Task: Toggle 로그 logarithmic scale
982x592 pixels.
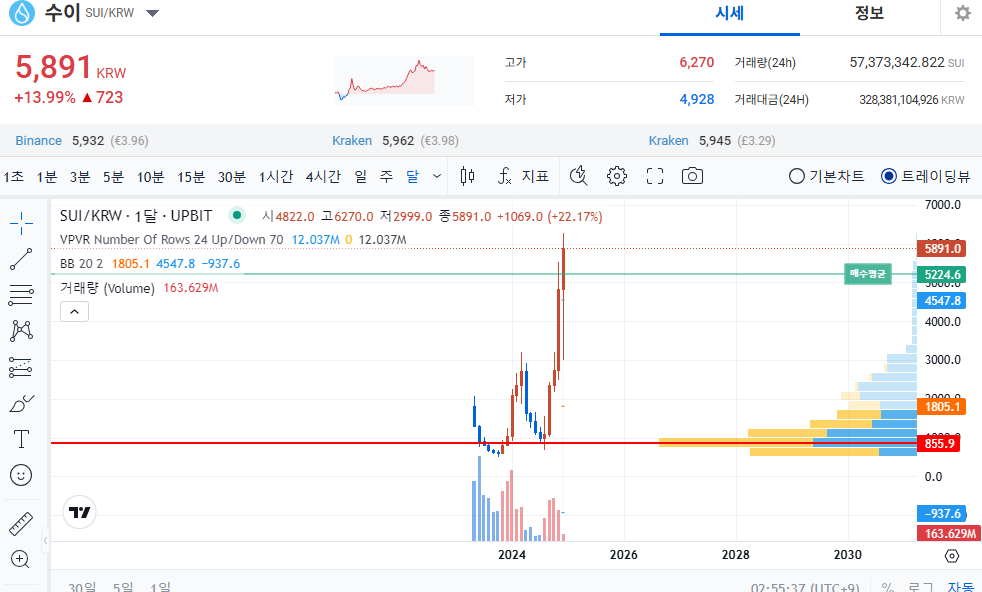Action: point(921,587)
